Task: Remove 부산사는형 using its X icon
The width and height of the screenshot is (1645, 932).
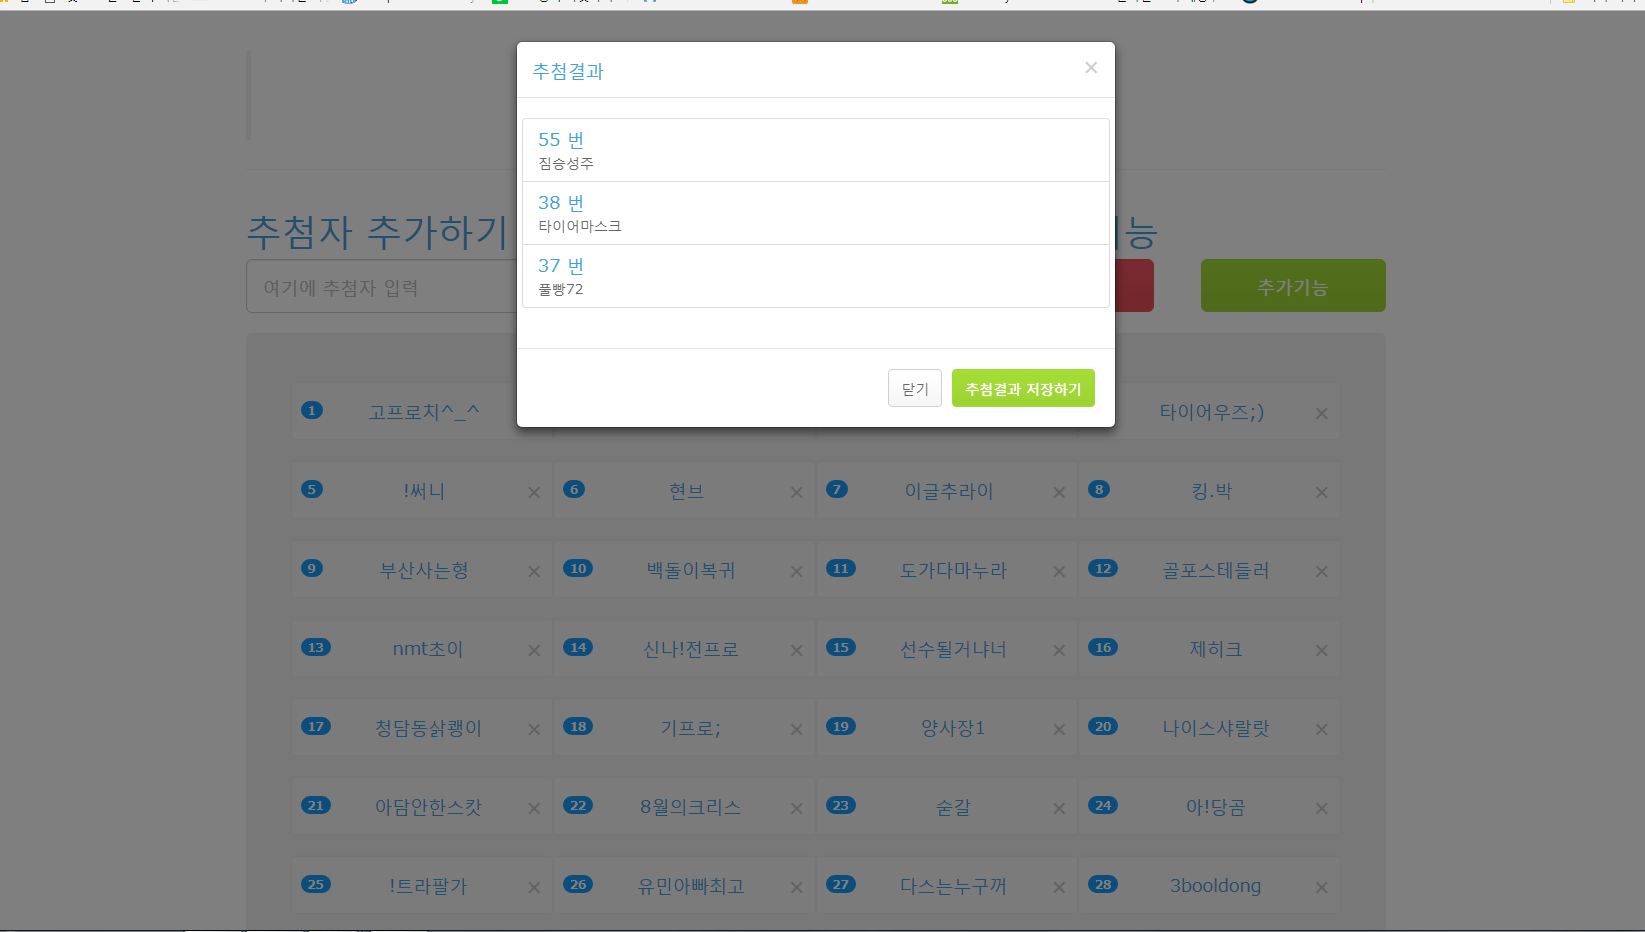Action: click(x=534, y=571)
